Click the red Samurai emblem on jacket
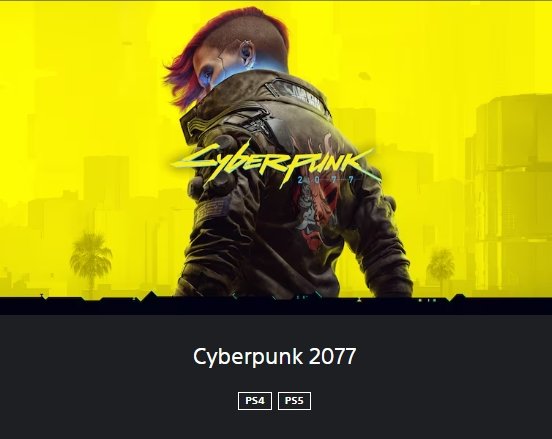Image resolution: width=552 pixels, height=439 pixels. point(317,211)
